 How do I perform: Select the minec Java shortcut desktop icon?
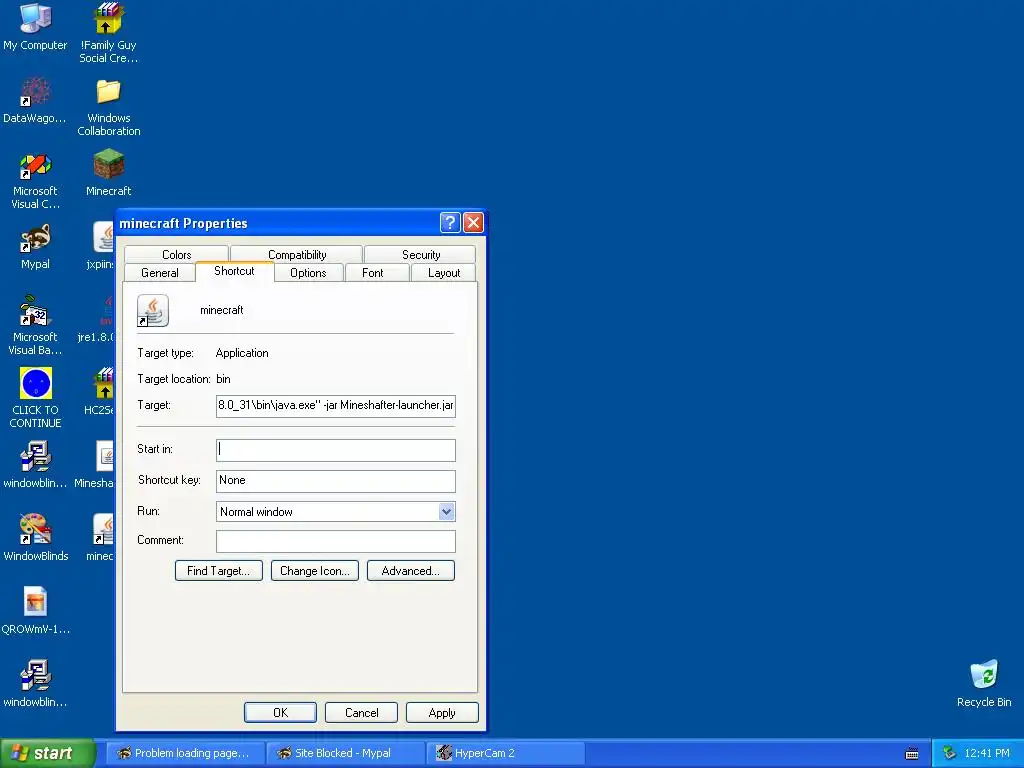[103, 529]
